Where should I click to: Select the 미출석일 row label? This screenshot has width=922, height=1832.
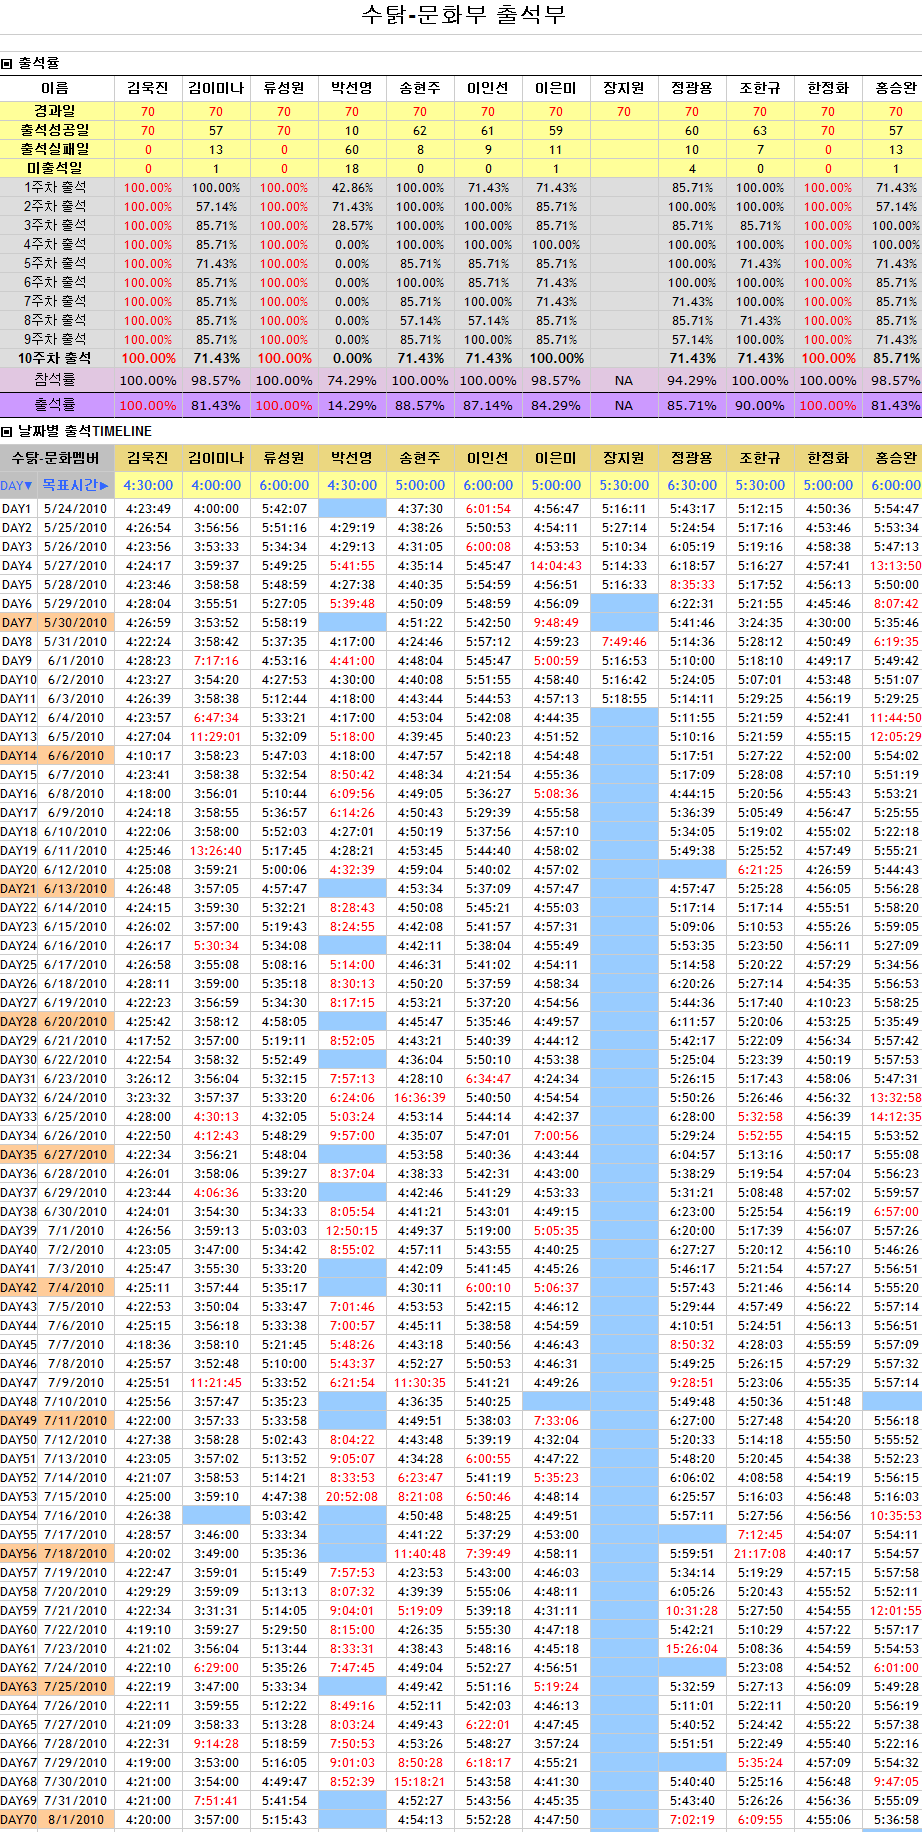click(55, 168)
